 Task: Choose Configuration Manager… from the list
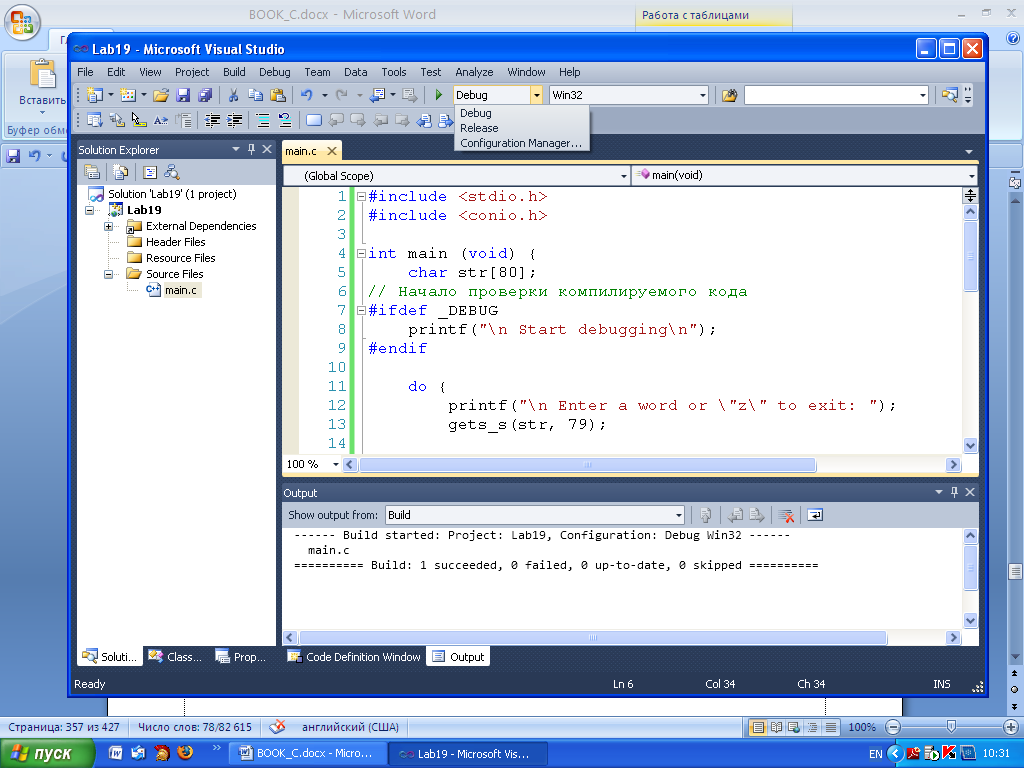(520, 143)
